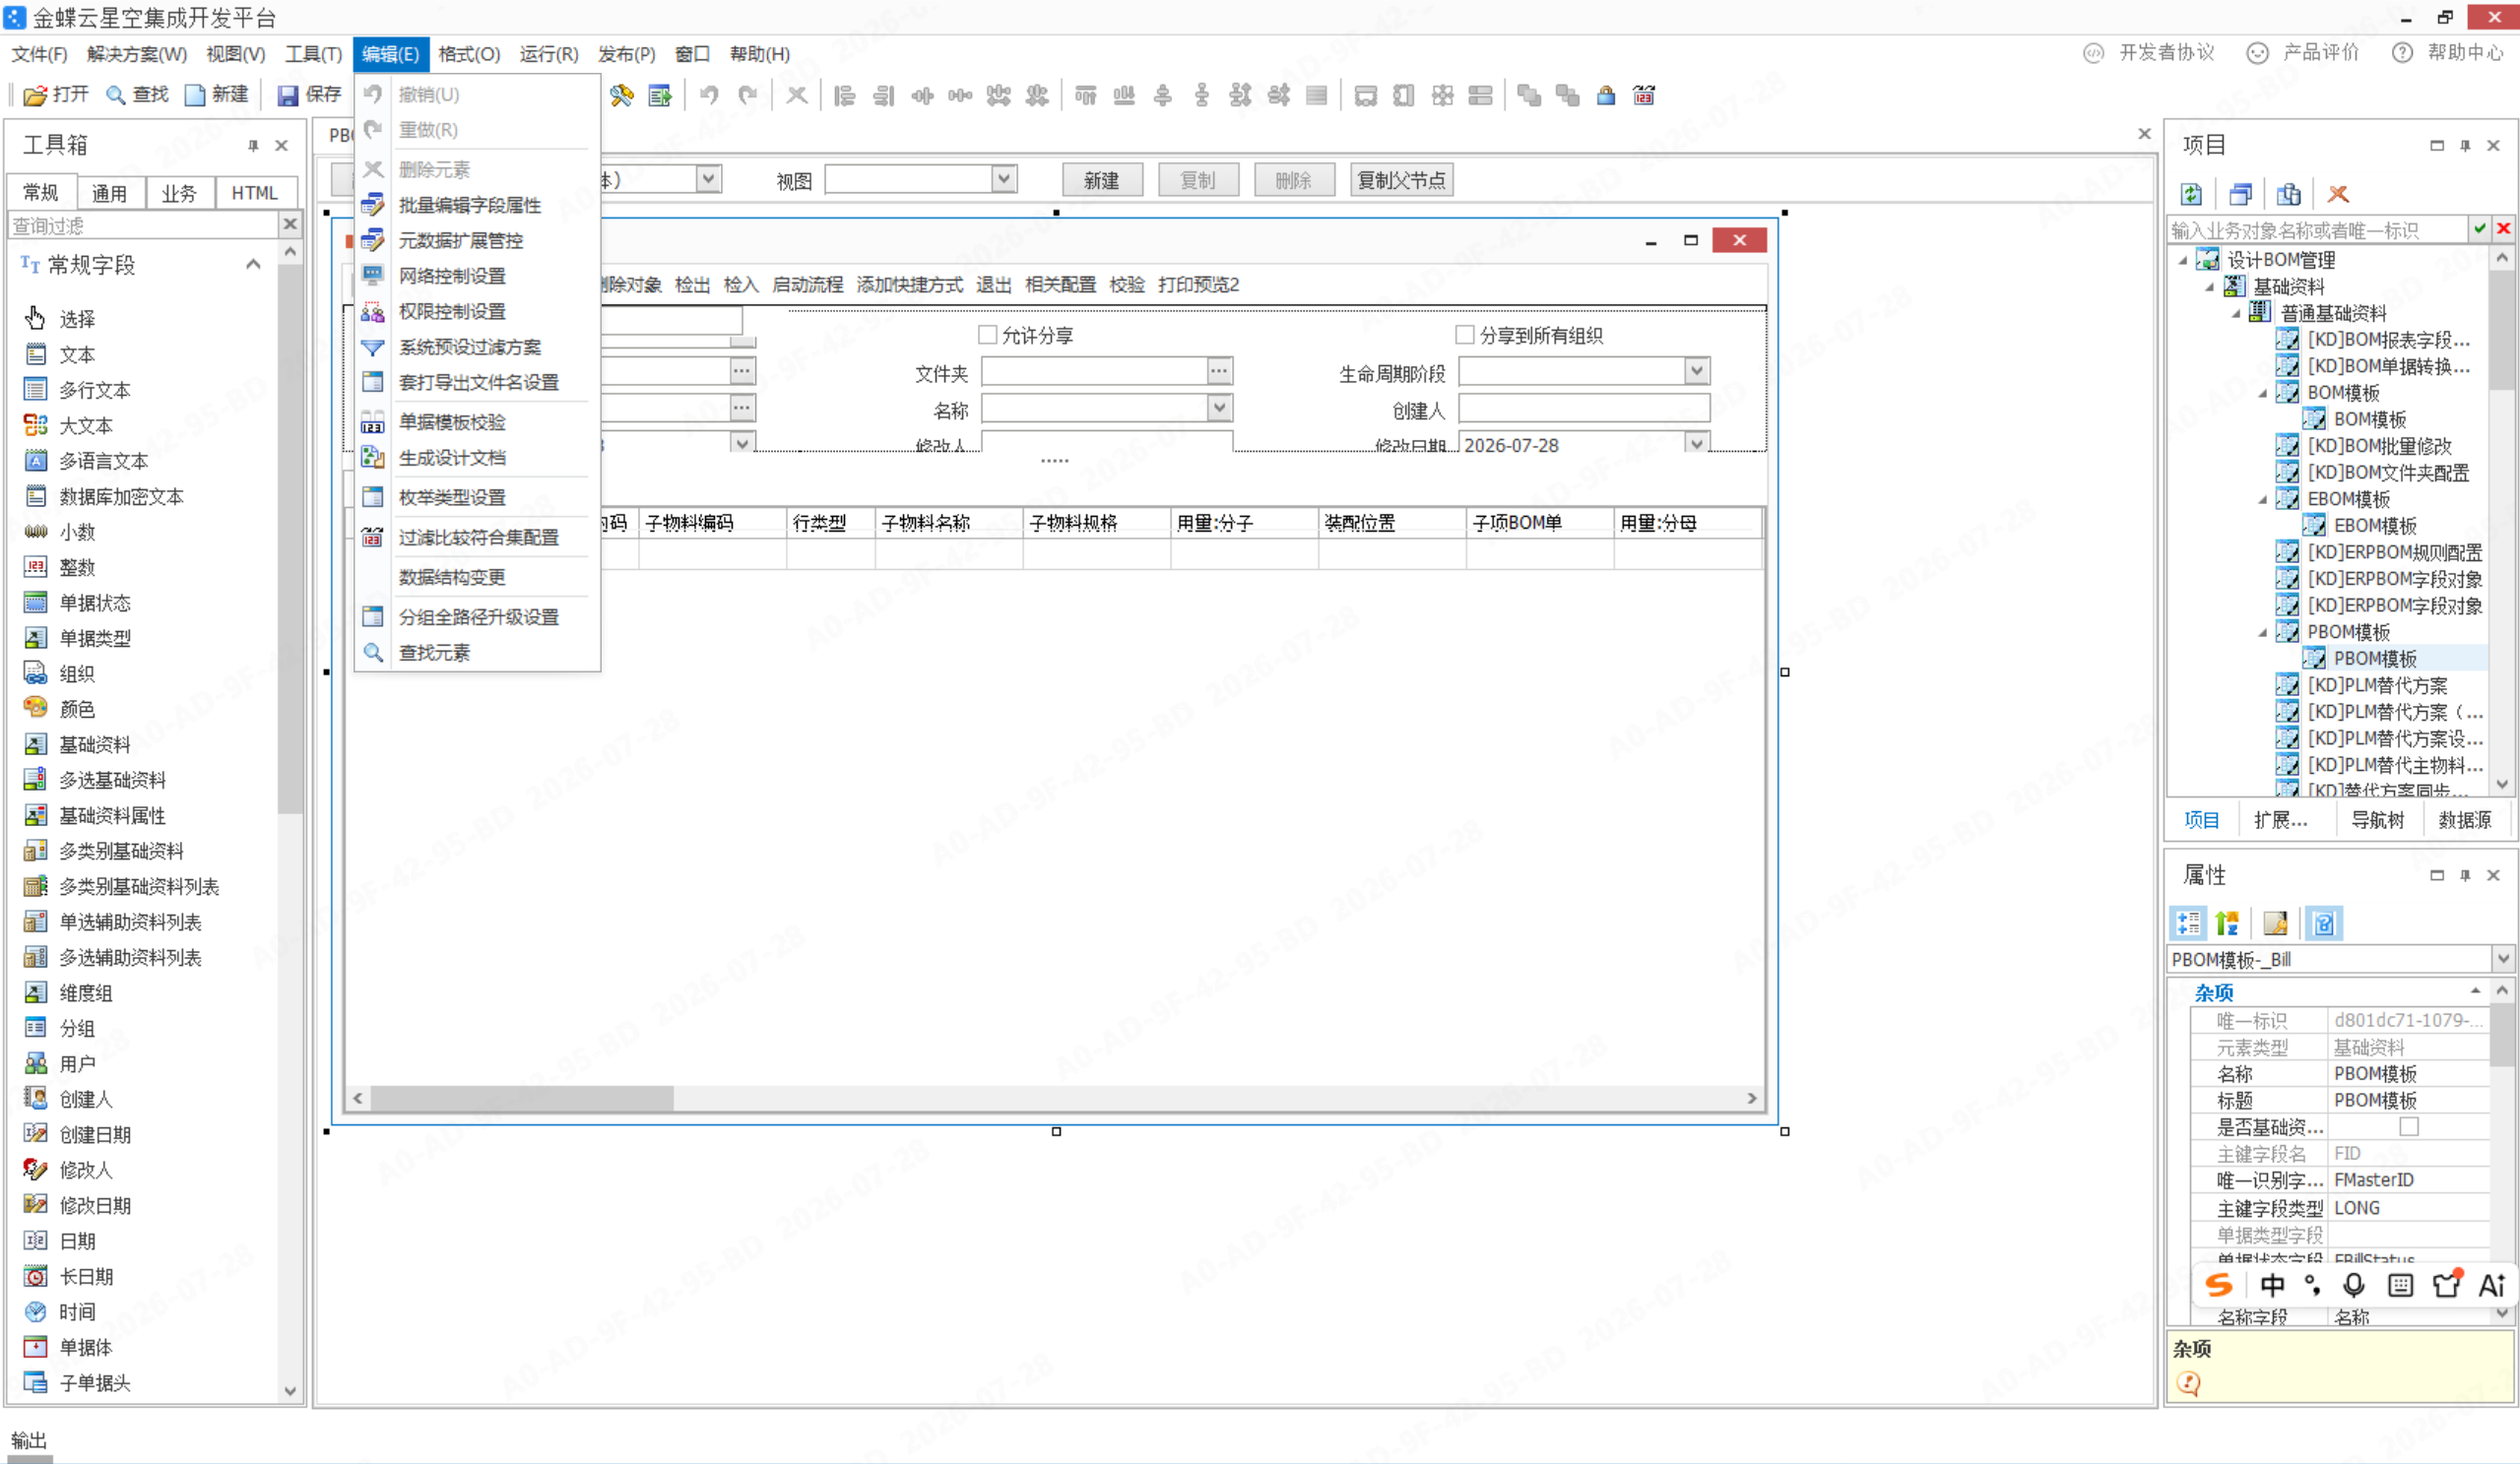Click the lock icon in toolbar

pos(1605,96)
